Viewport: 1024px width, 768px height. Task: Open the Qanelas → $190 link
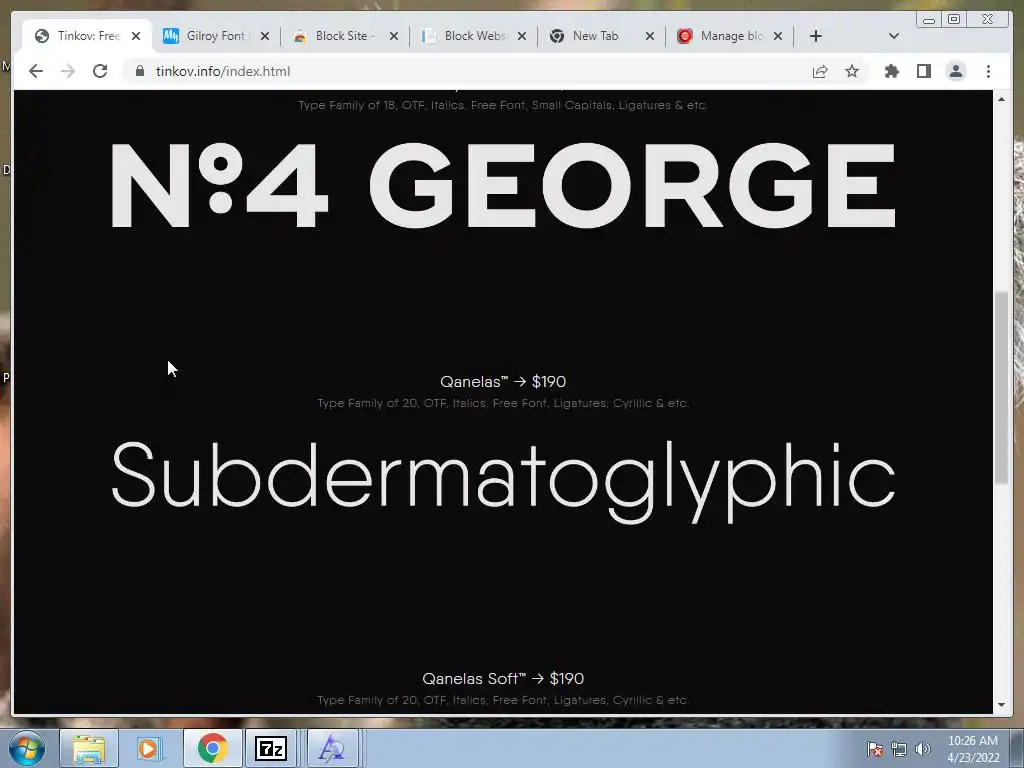point(503,381)
